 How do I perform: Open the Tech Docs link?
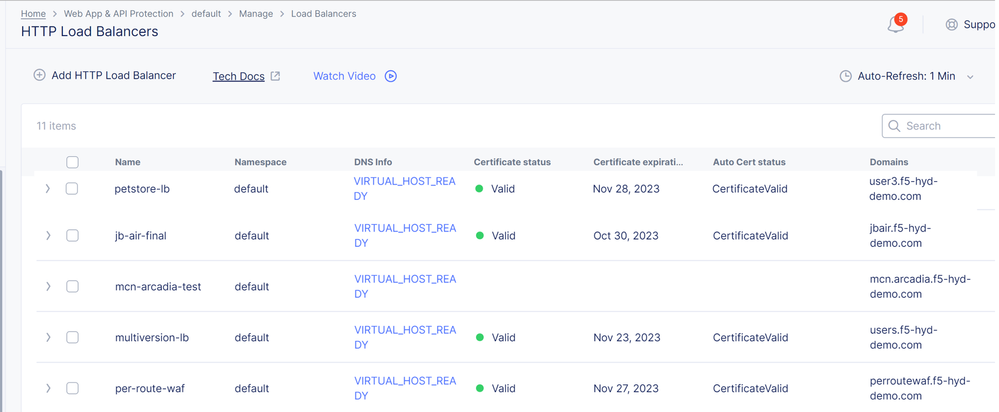point(238,76)
